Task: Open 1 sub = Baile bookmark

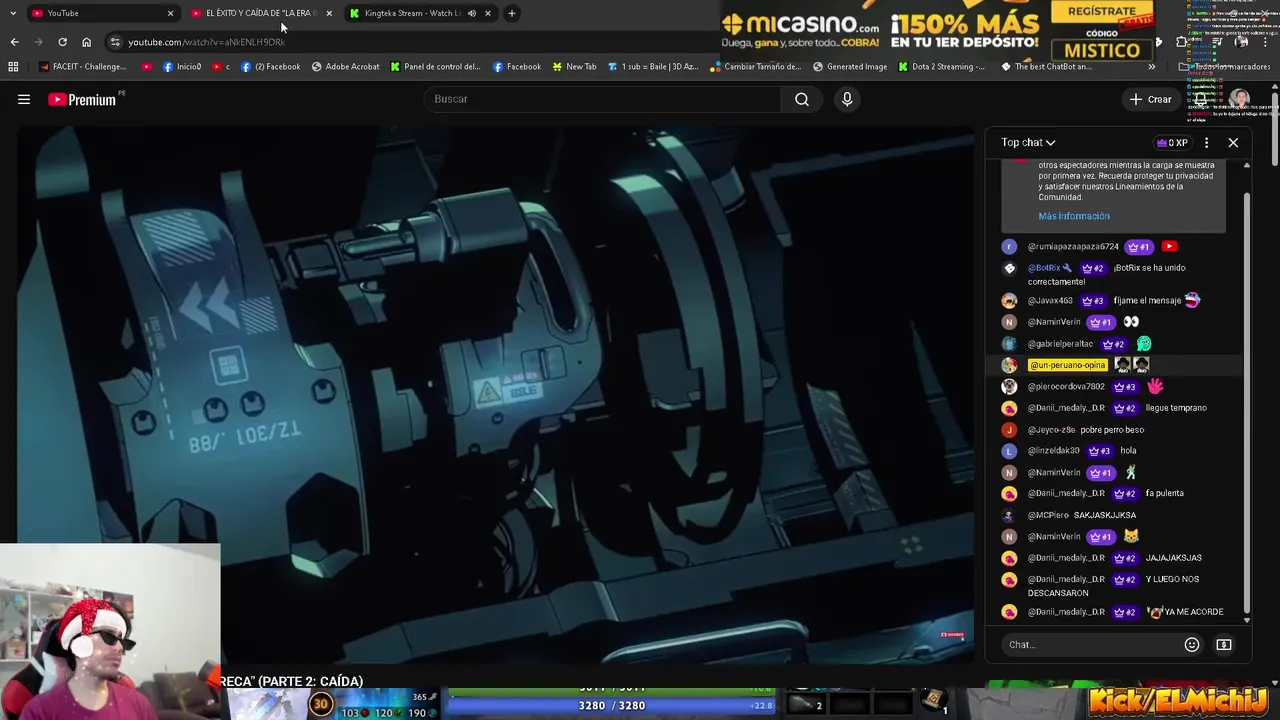Action: click(653, 67)
